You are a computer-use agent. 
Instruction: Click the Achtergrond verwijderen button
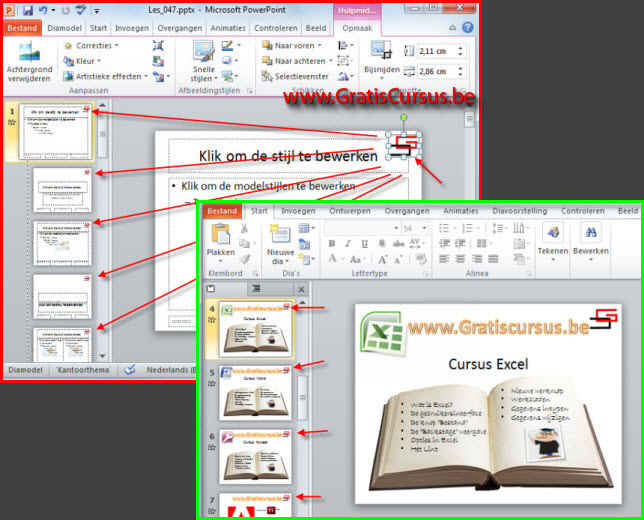(29, 62)
